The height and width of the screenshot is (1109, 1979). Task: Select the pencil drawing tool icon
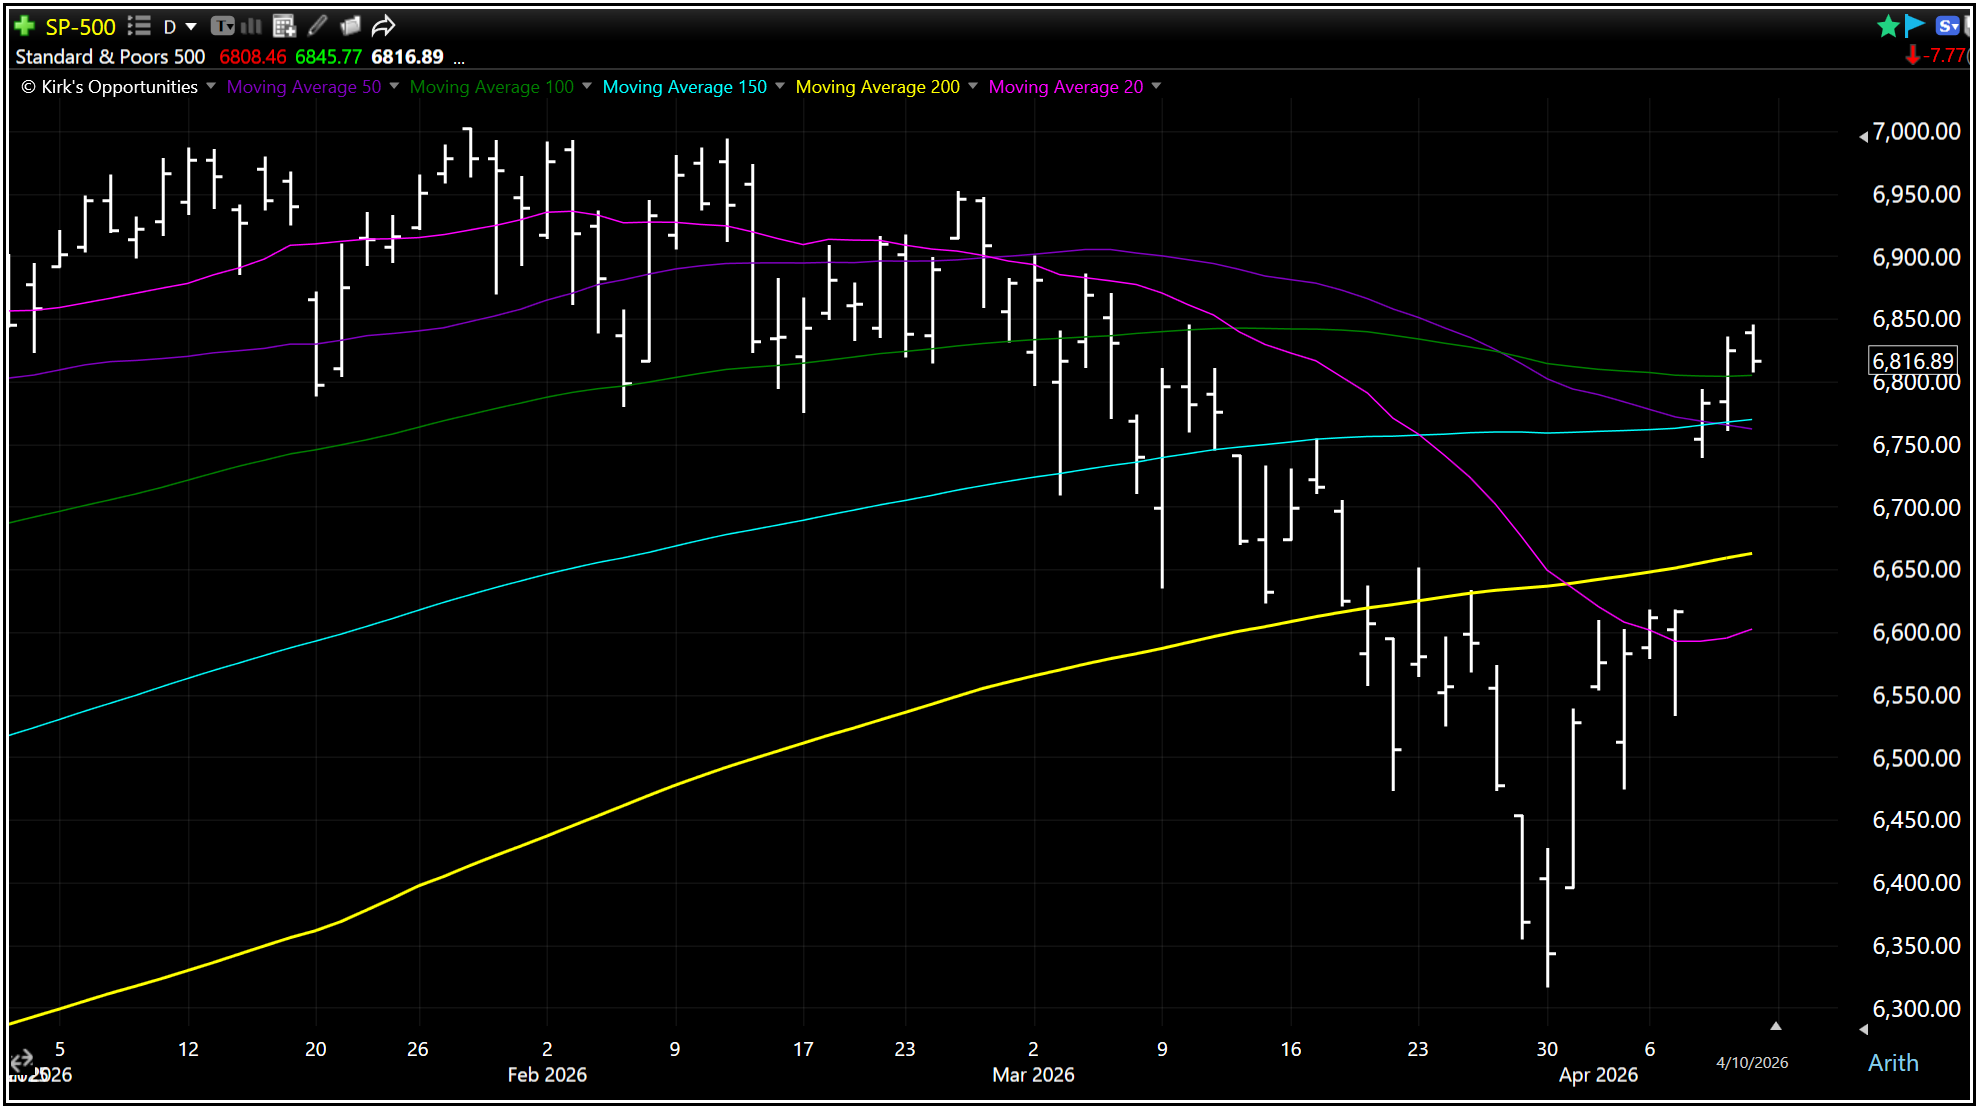click(318, 26)
